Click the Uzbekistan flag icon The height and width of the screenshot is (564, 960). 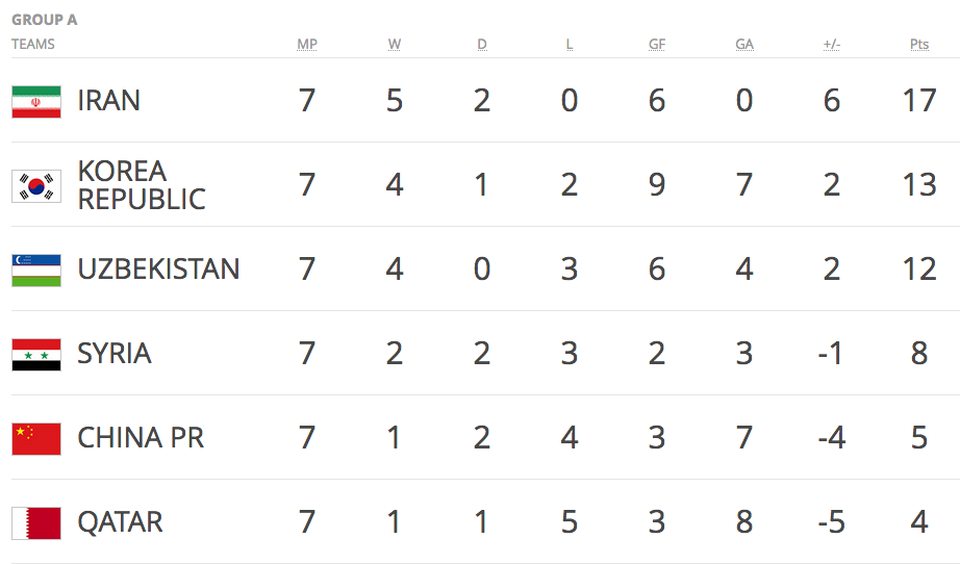click(x=36, y=270)
